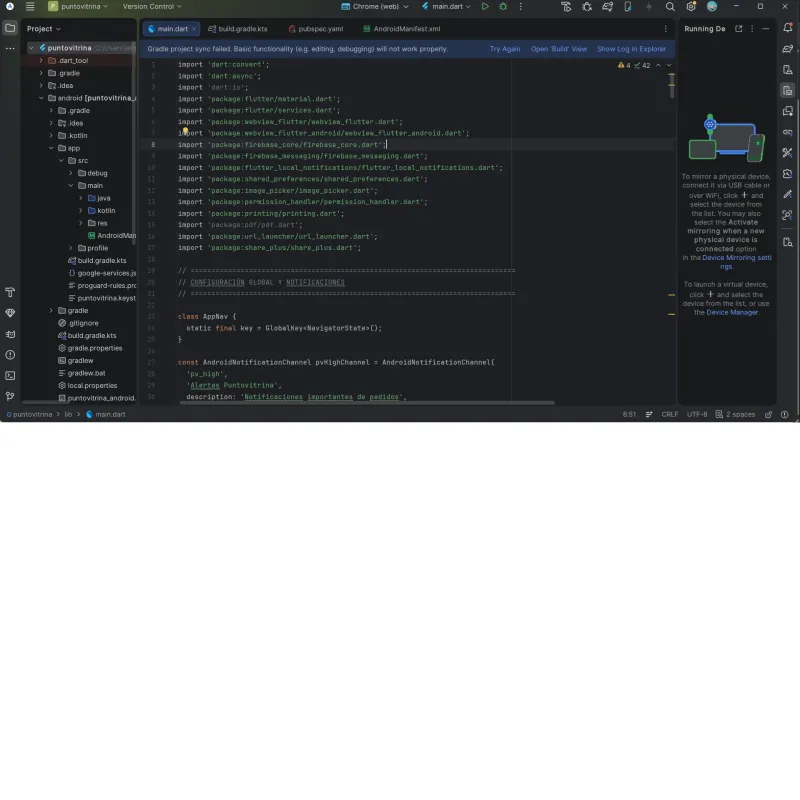800x800 pixels.
Task: Run main.dart with the green play icon
Action: (x=485, y=7)
